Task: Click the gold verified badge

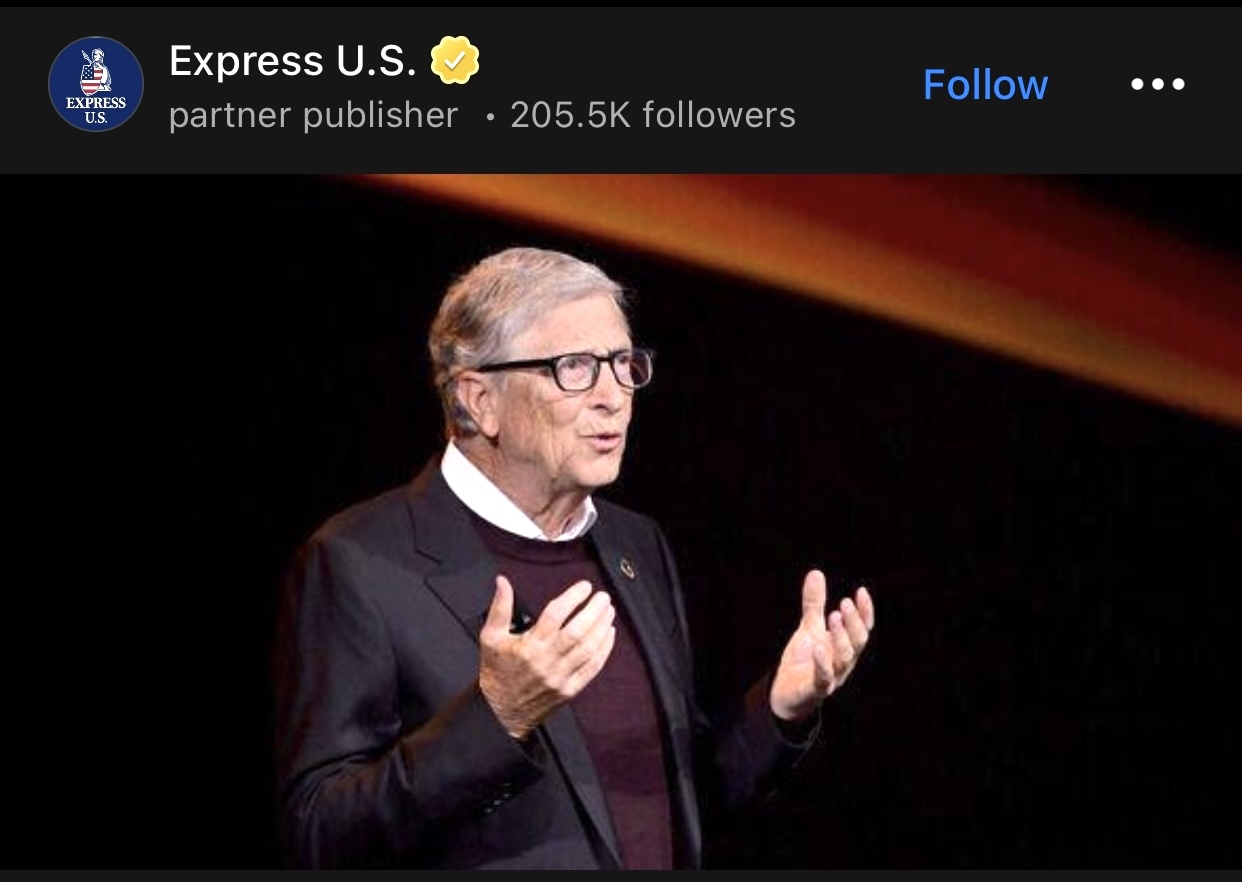Action: click(x=455, y=62)
